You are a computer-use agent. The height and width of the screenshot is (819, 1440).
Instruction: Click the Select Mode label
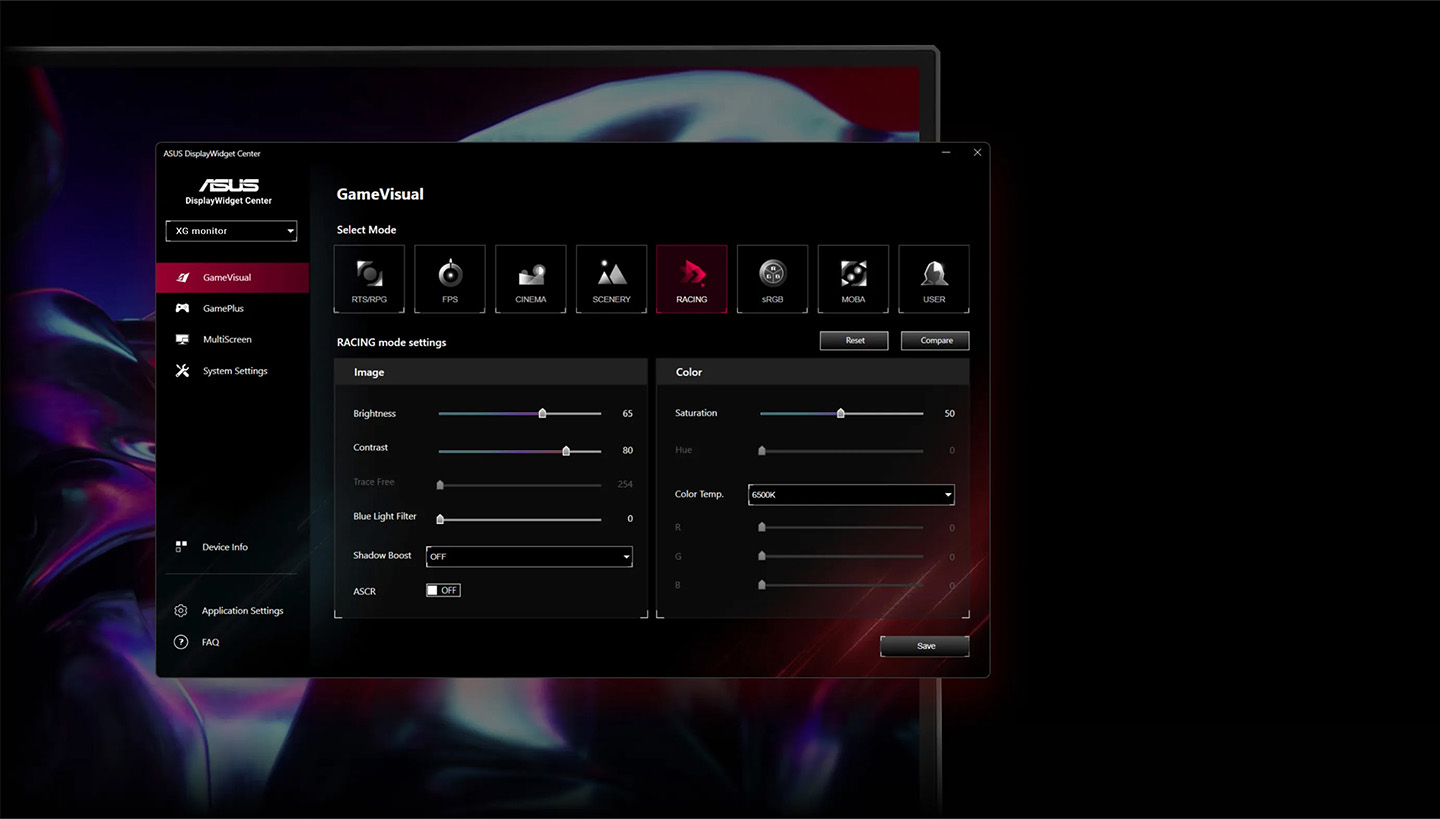click(x=367, y=230)
